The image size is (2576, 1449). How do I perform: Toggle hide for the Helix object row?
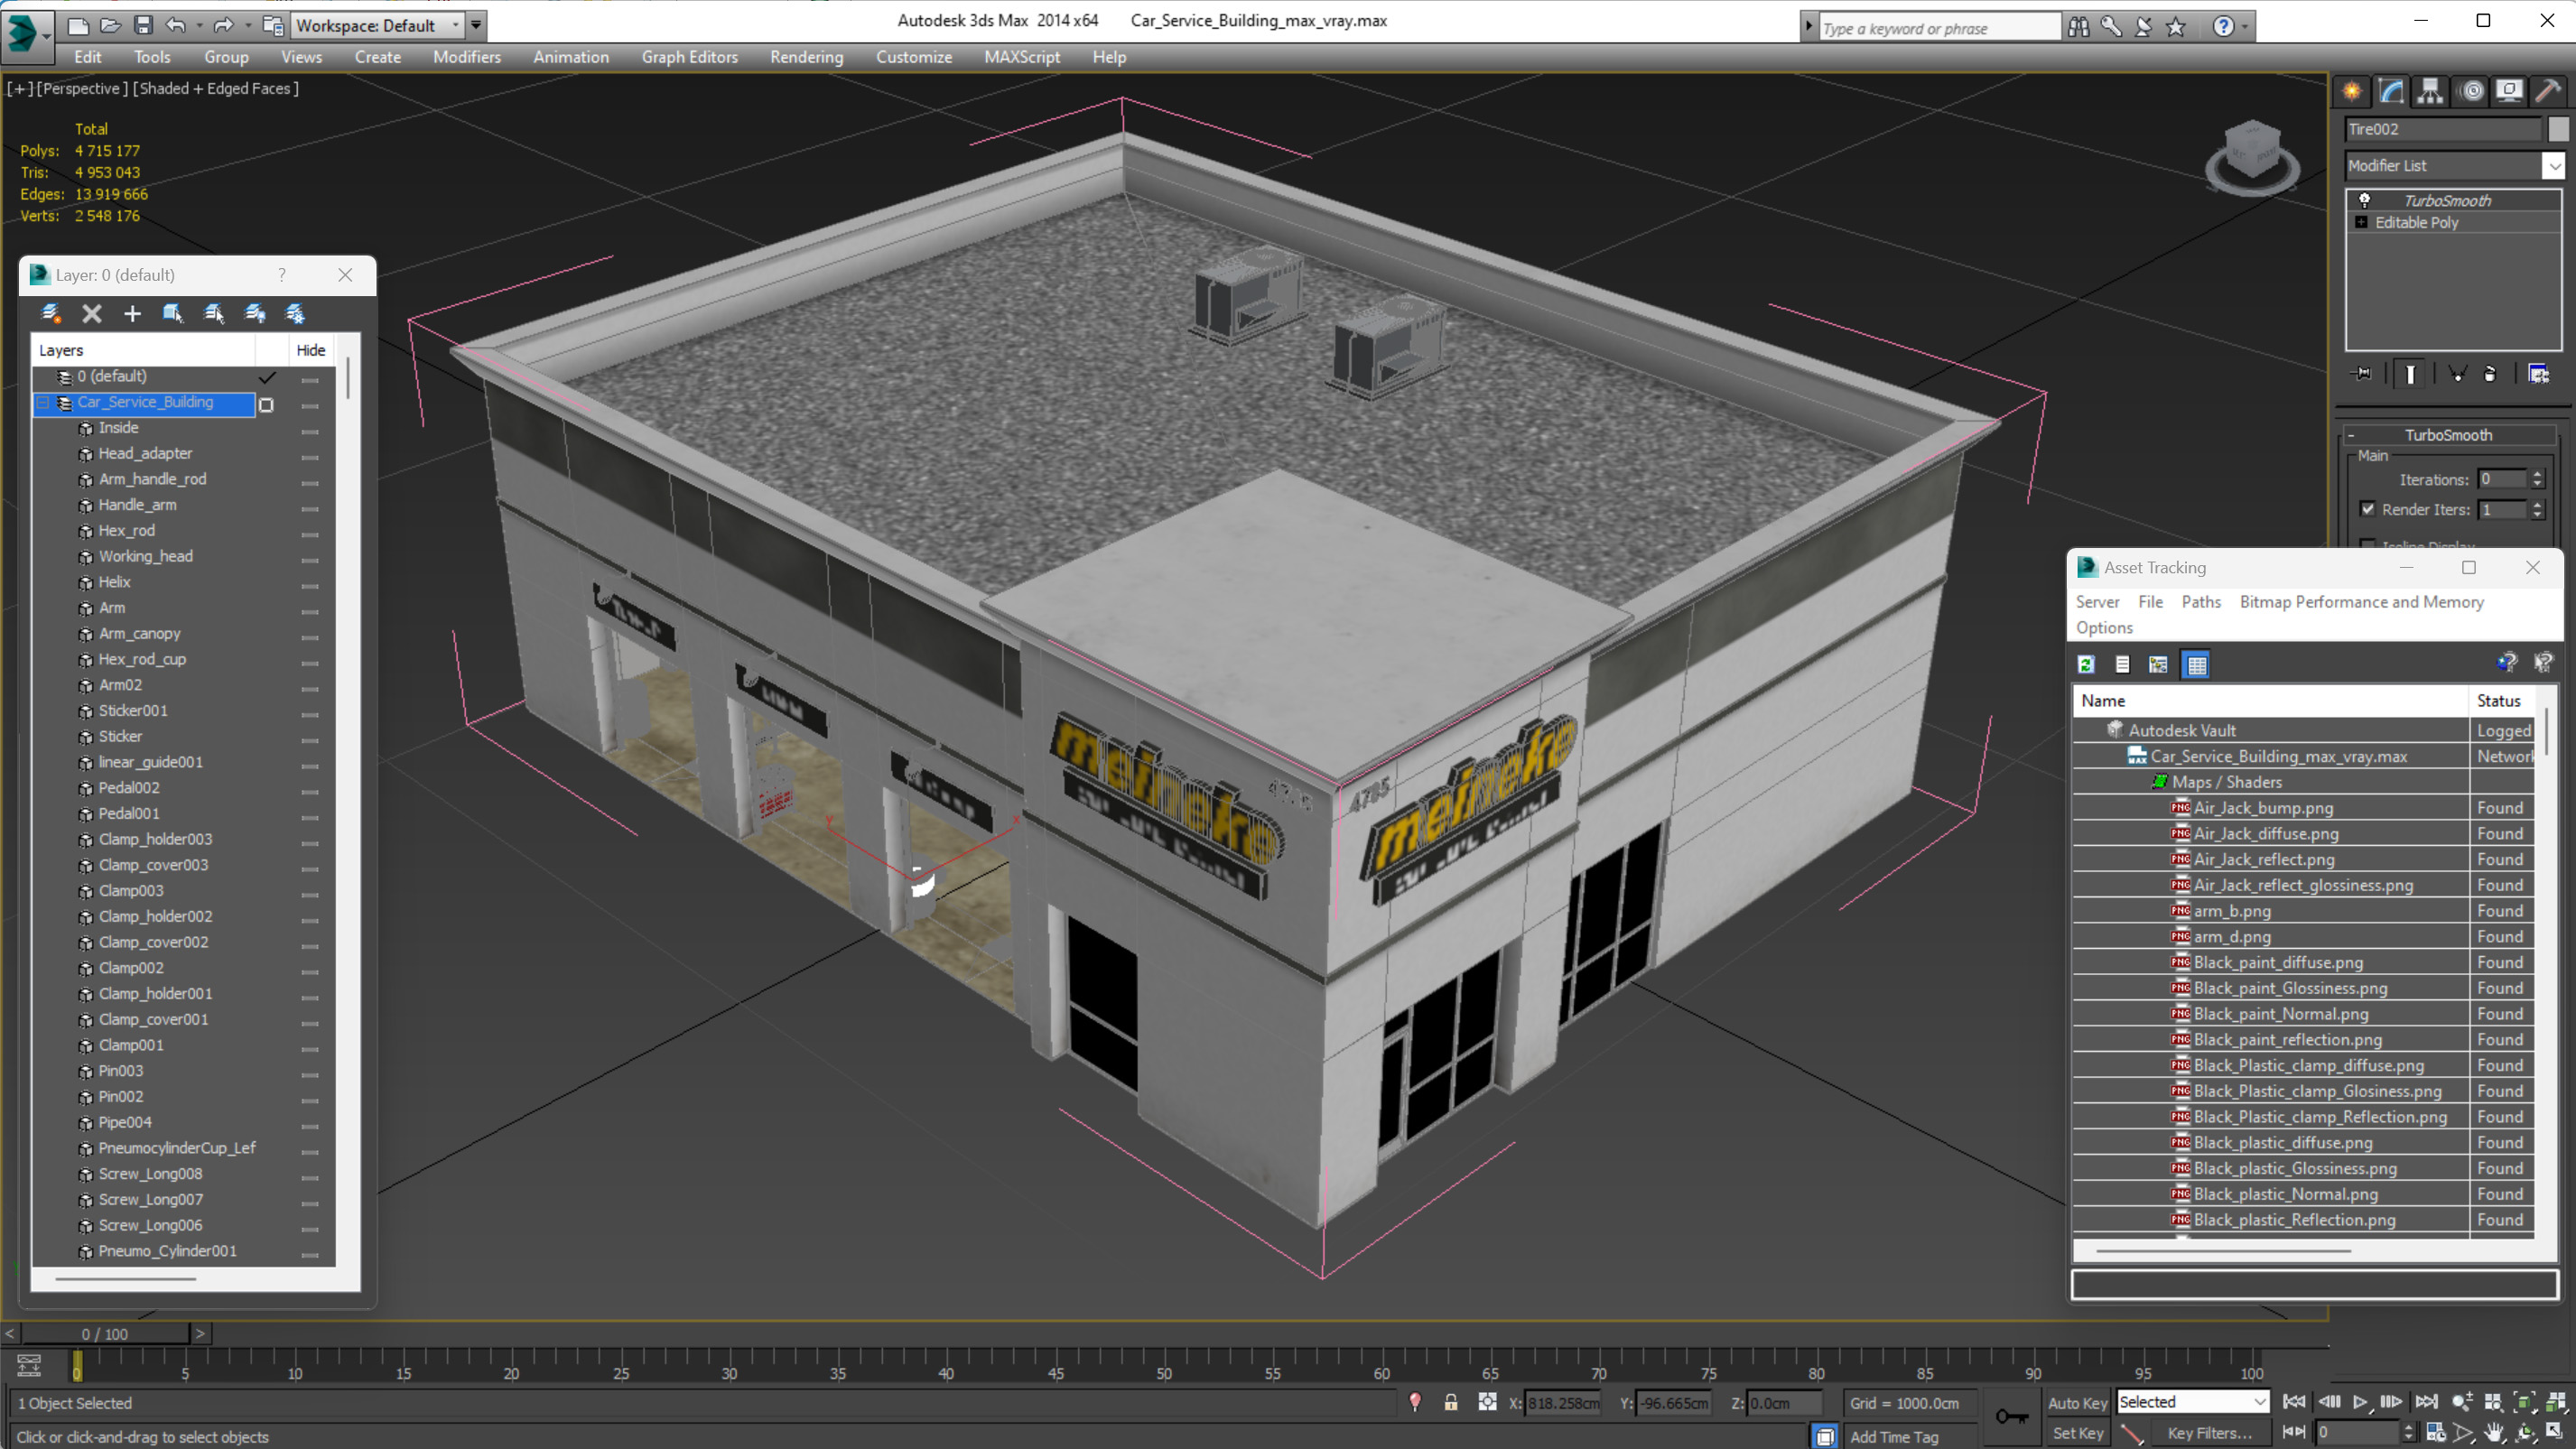(310, 586)
